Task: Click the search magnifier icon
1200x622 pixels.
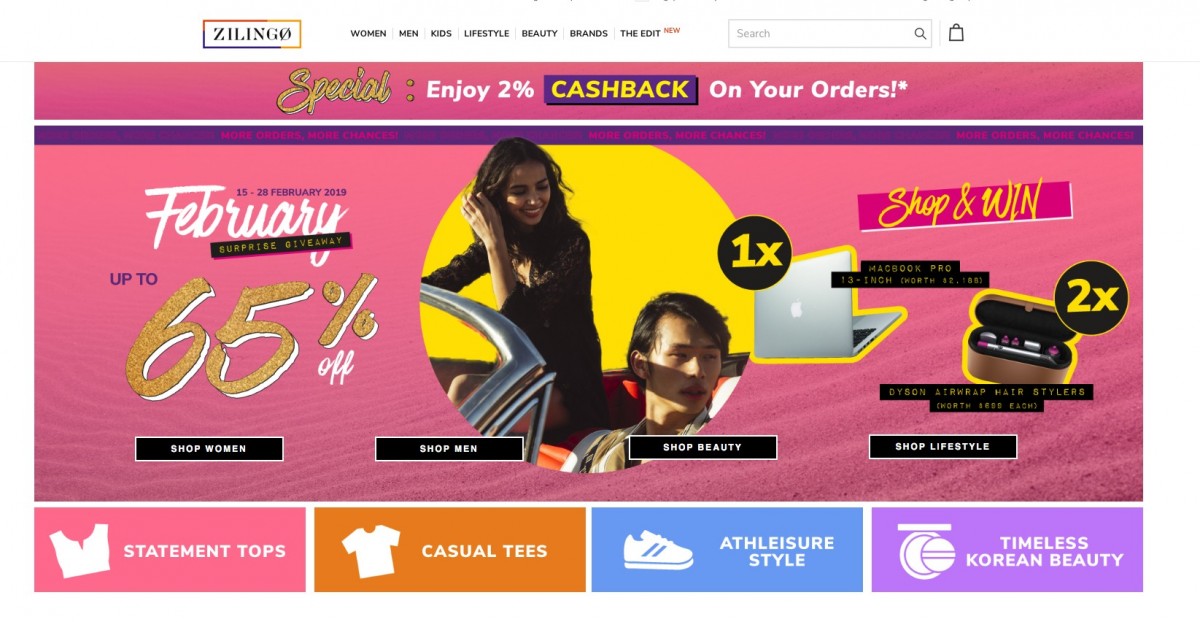Action: click(920, 34)
